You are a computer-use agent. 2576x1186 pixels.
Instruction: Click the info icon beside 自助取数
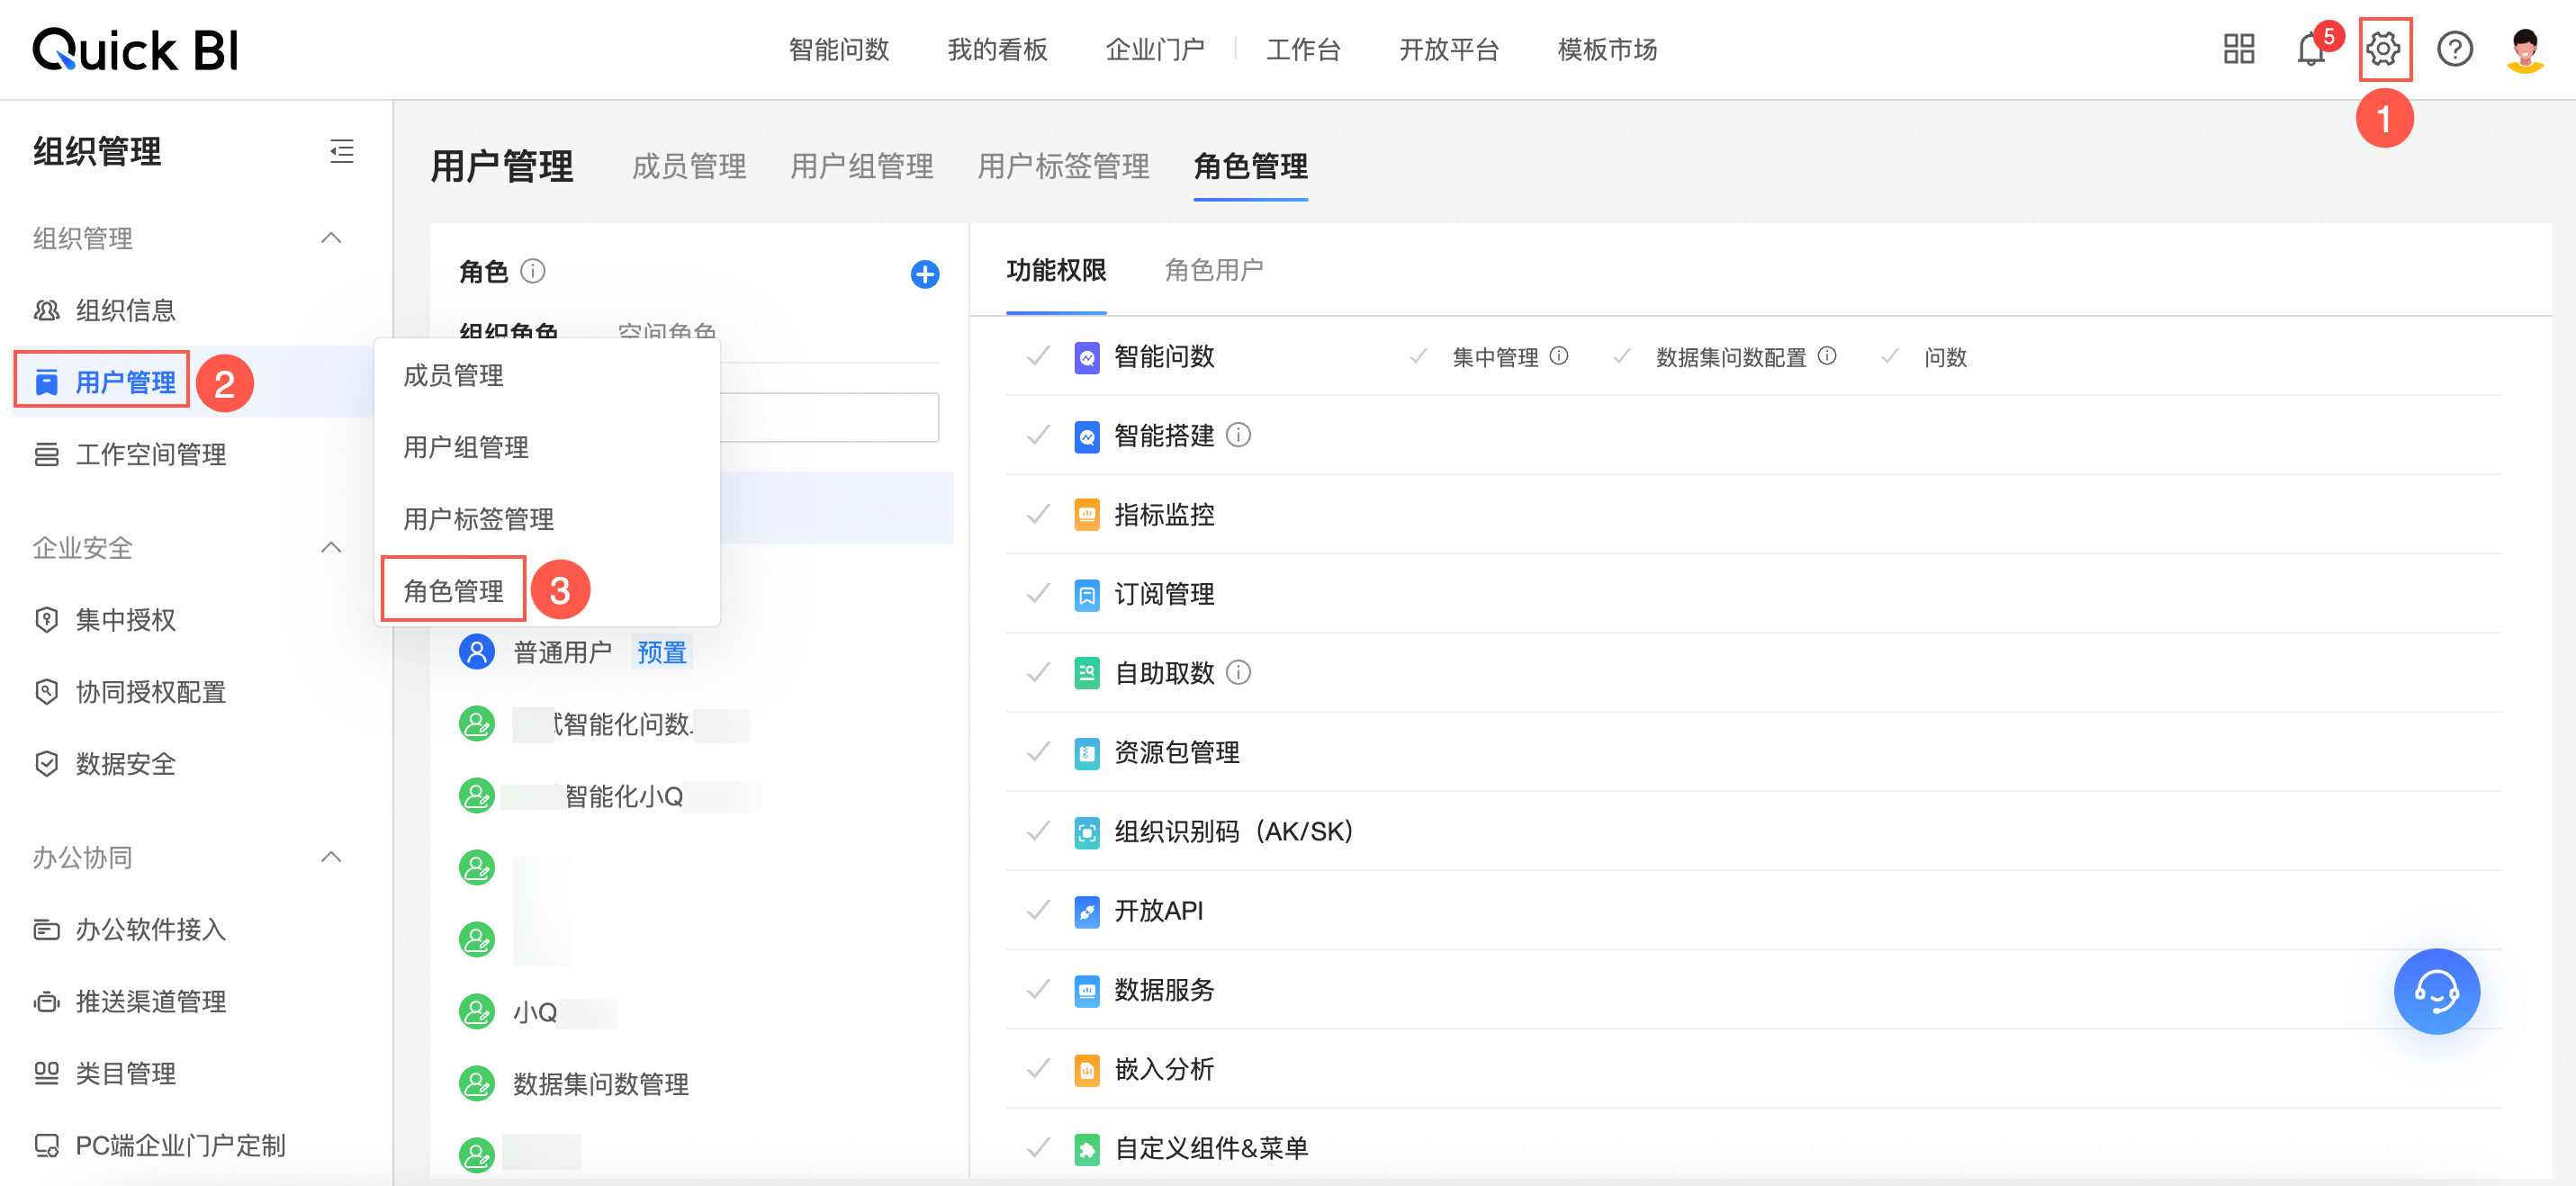click(x=1238, y=672)
